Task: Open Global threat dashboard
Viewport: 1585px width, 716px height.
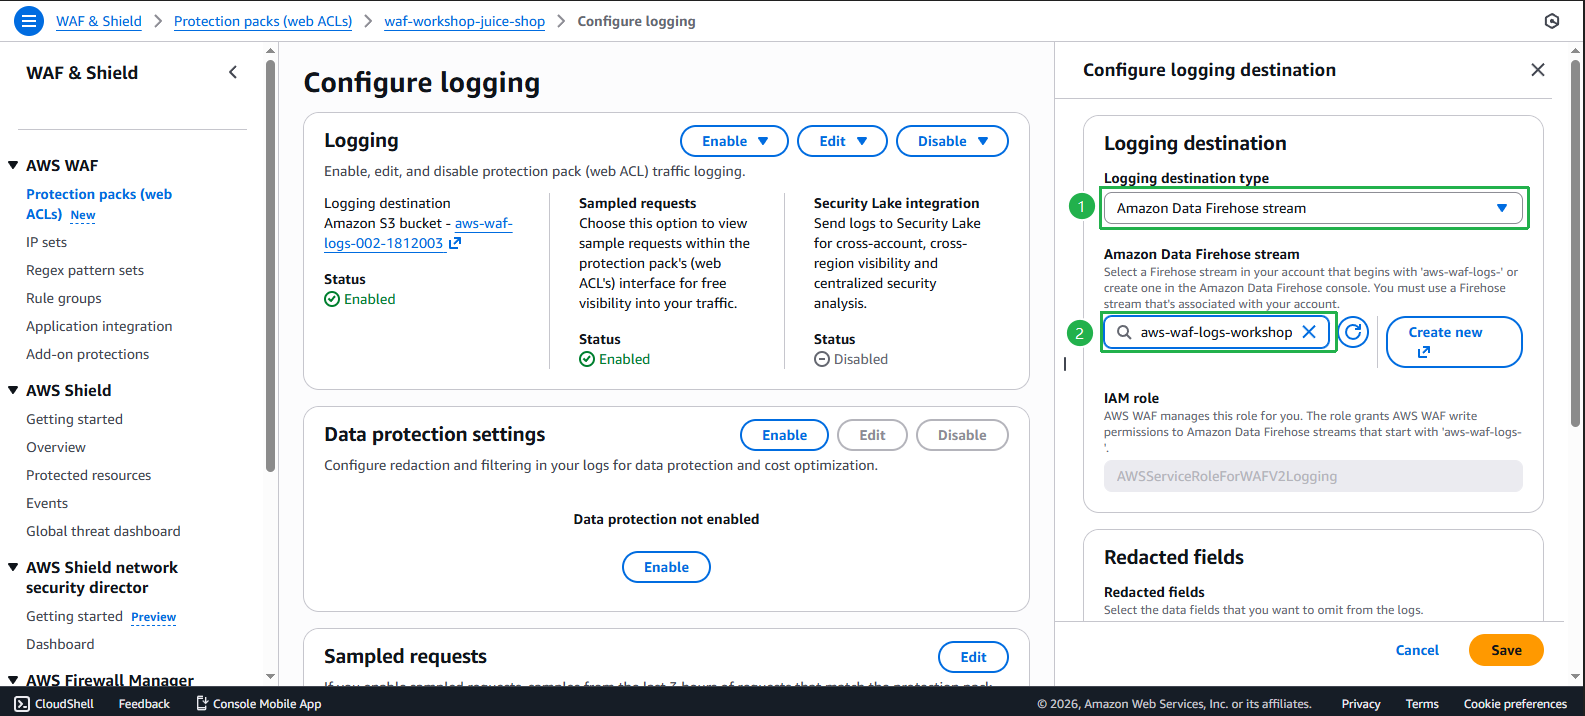Action: [104, 531]
